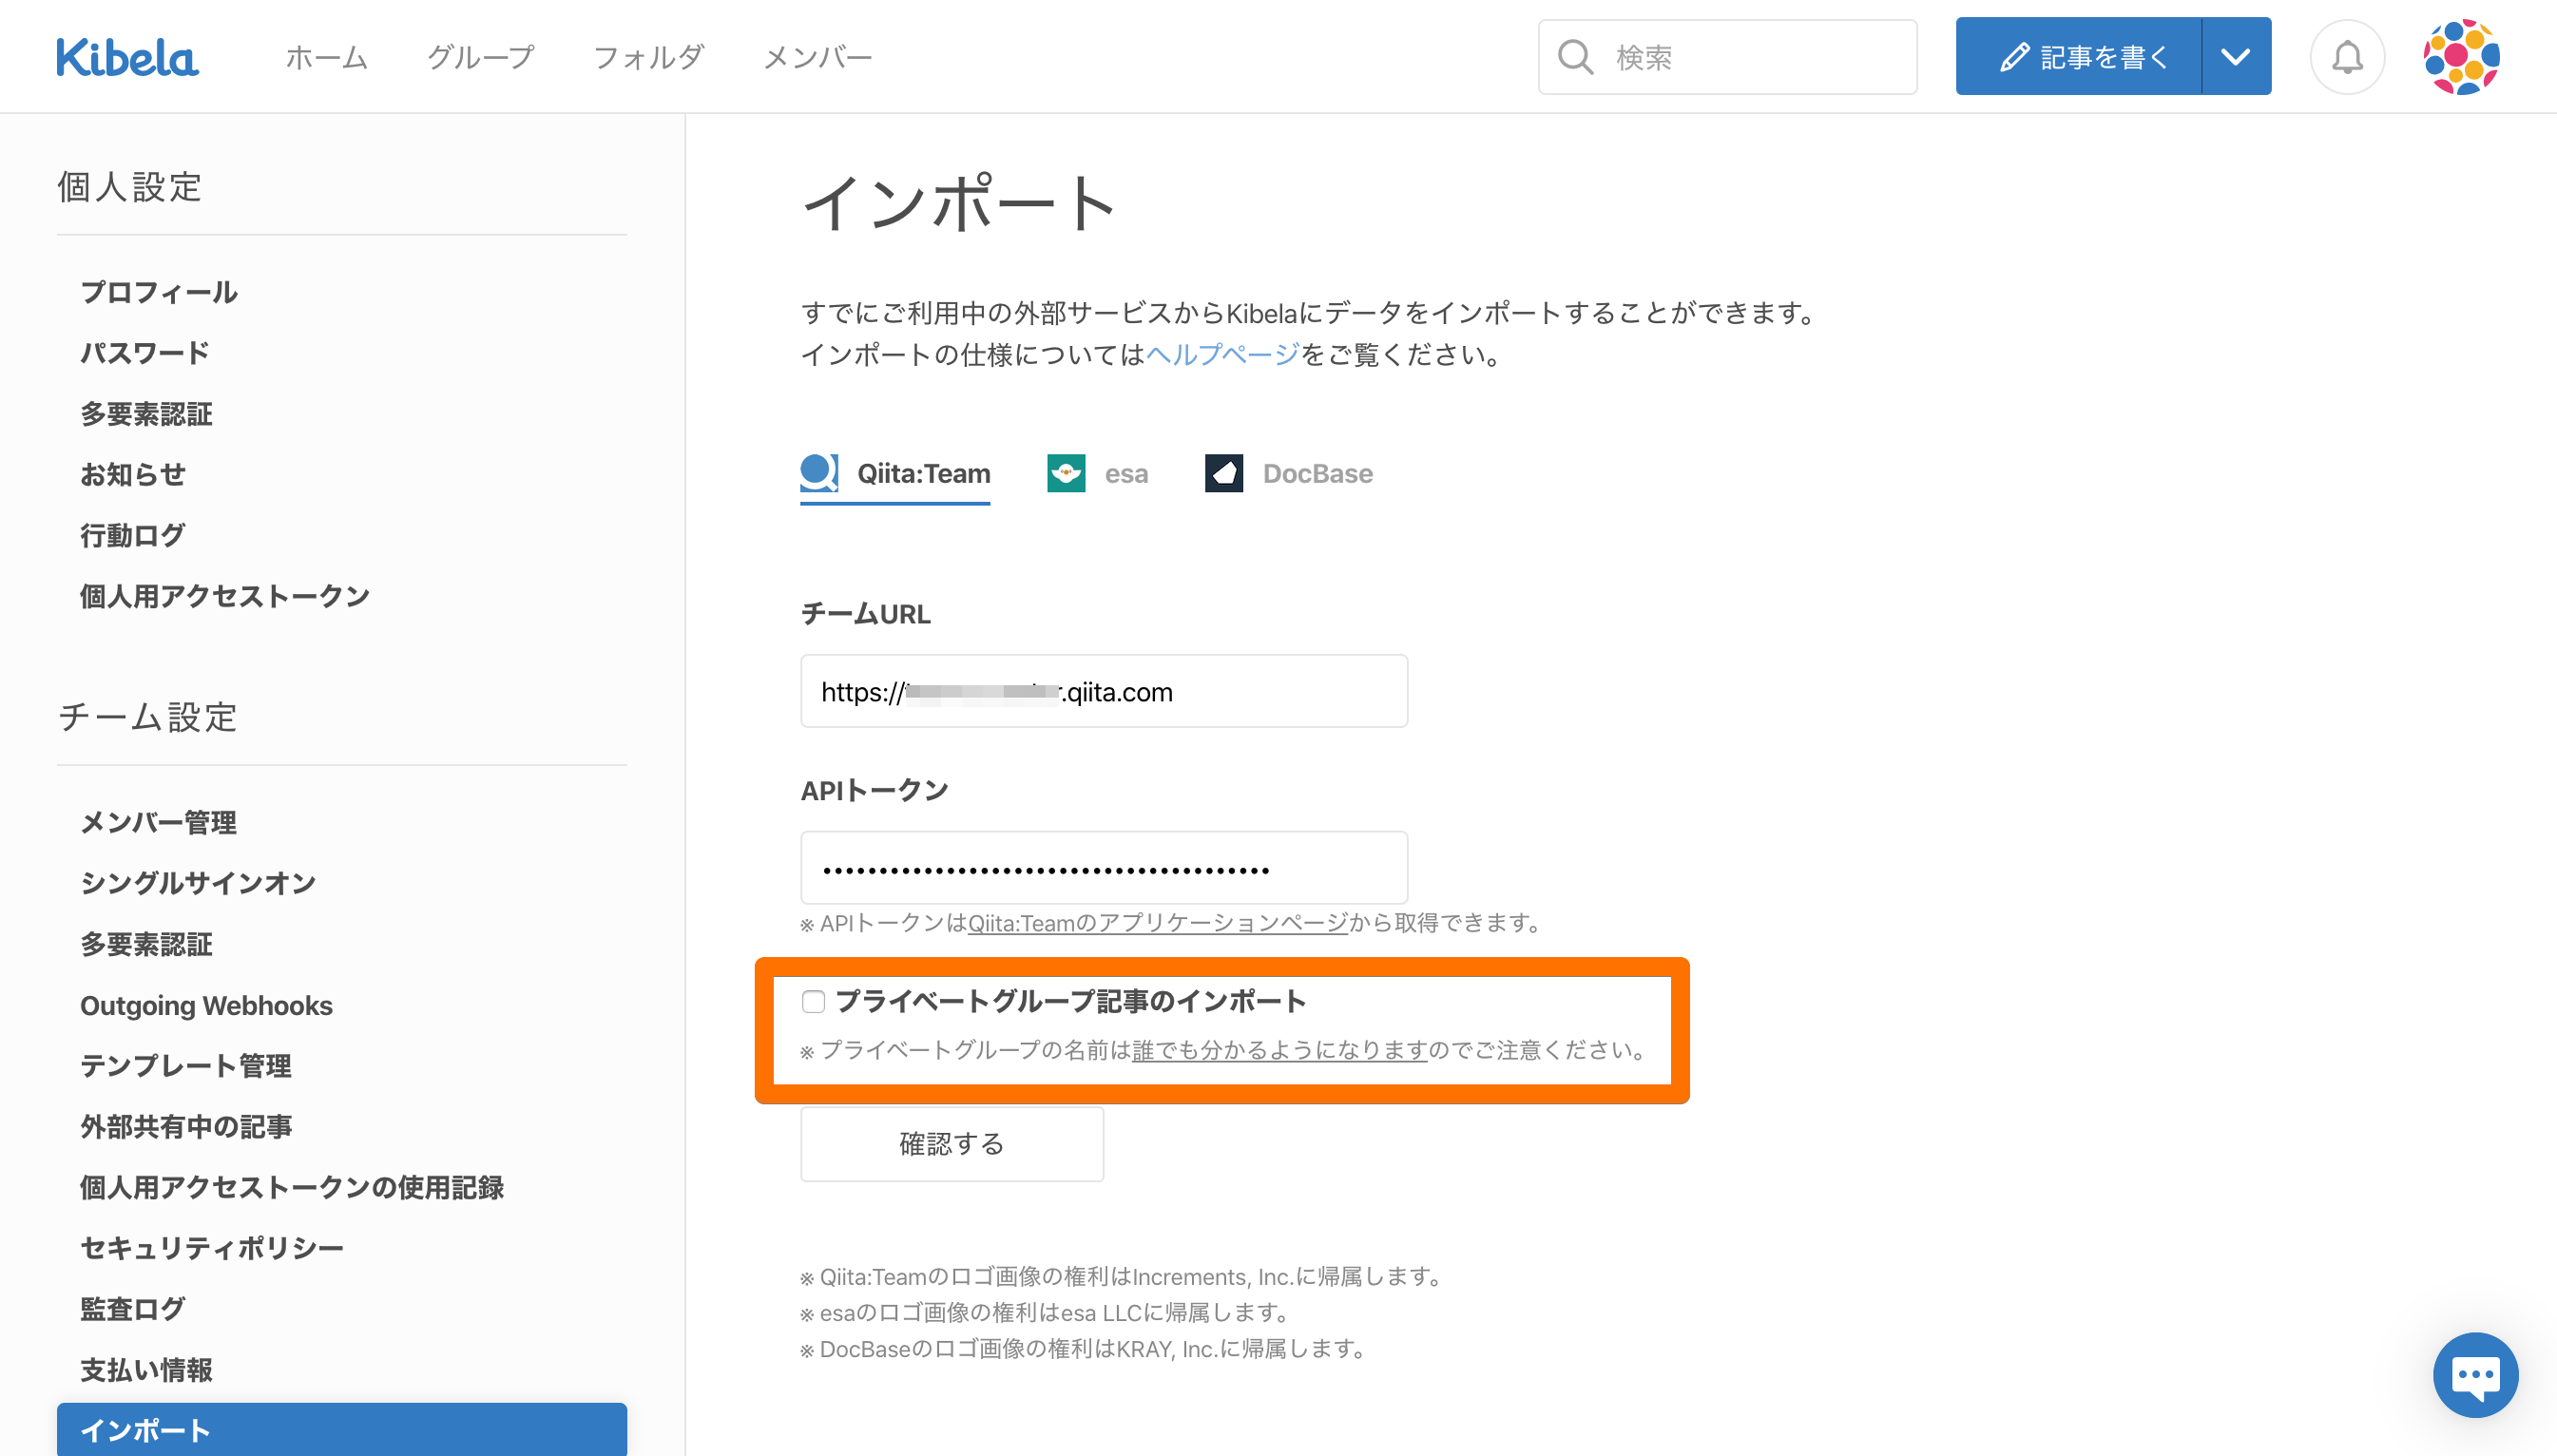Open the user avatar menu
2557x1456 pixels.
2460,57
